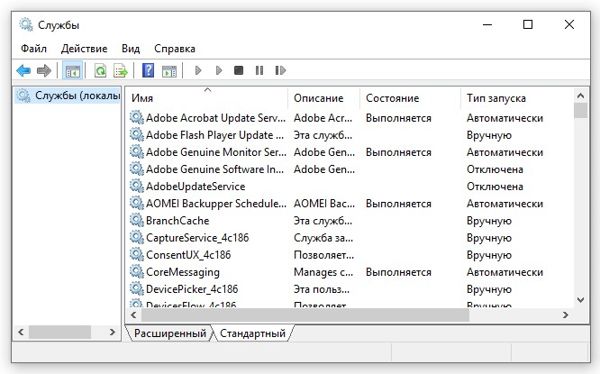Click Отключена startup type of AdobeUpdateService
This screenshot has width=600, height=374.
pos(495,186)
